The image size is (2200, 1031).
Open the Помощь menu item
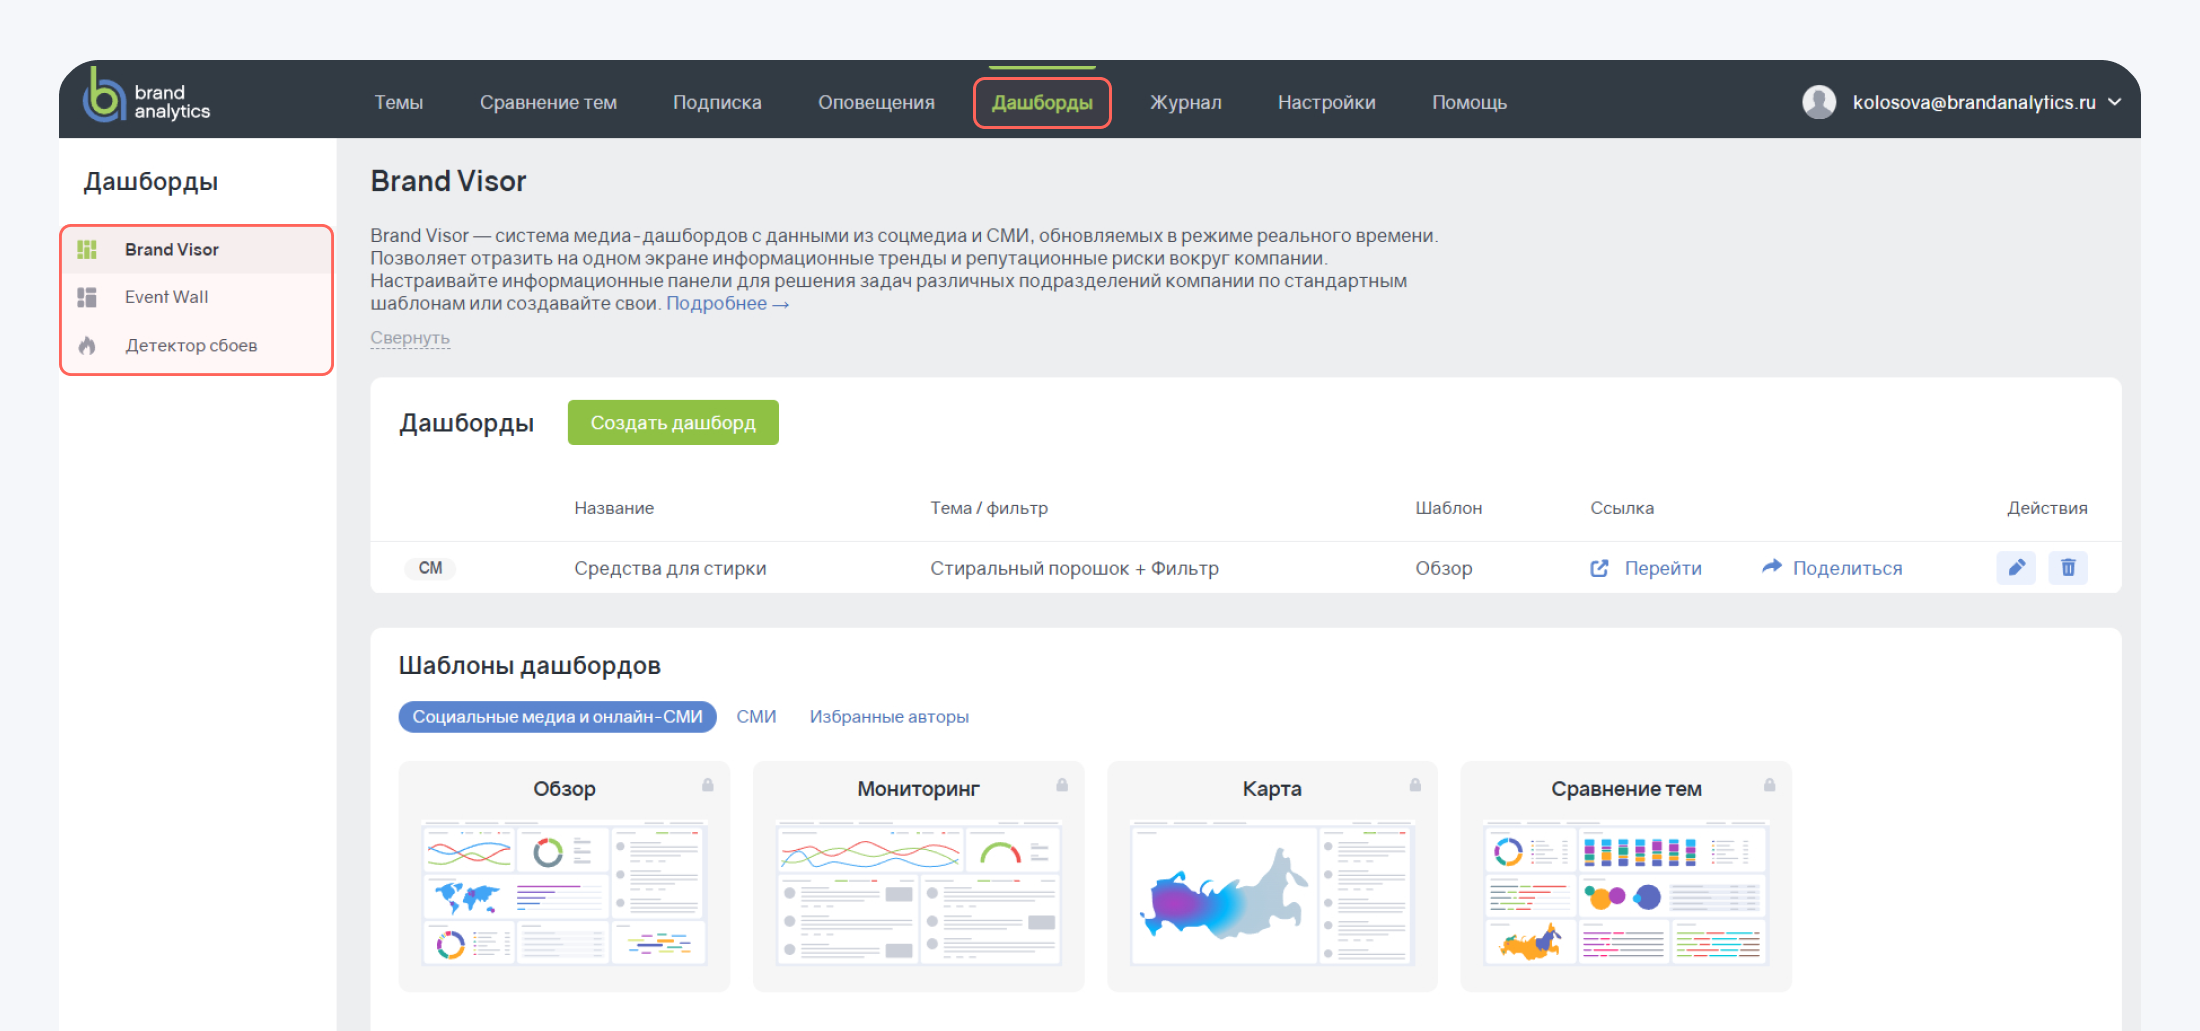coord(1469,102)
